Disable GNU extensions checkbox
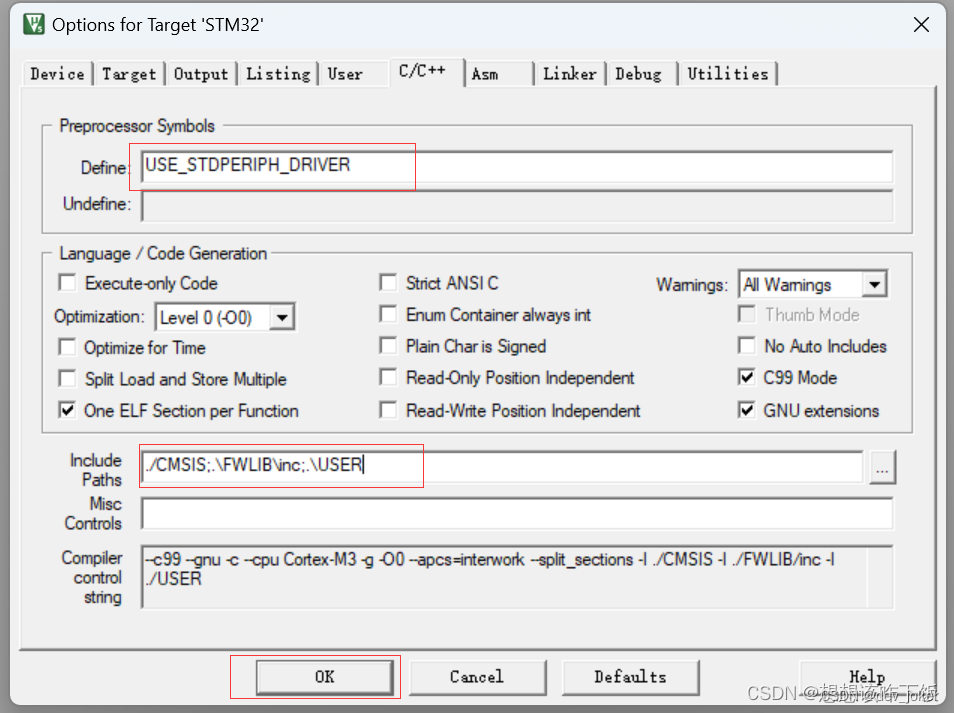 [x=747, y=410]
